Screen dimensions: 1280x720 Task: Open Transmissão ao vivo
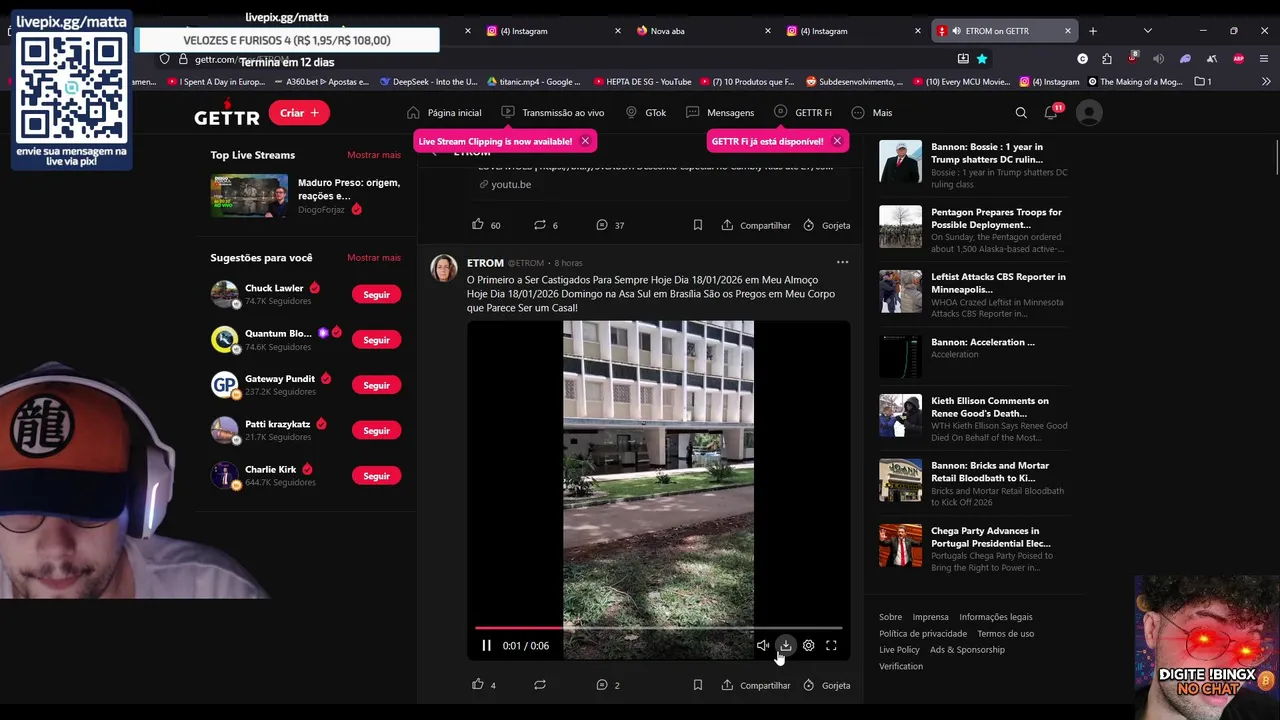(x=552, y=113)
